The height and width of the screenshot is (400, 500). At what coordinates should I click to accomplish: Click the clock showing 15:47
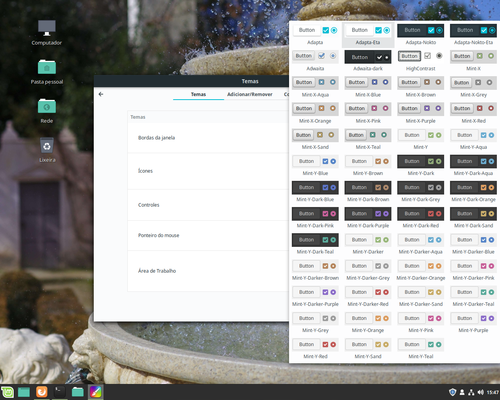tap(493, 392)
